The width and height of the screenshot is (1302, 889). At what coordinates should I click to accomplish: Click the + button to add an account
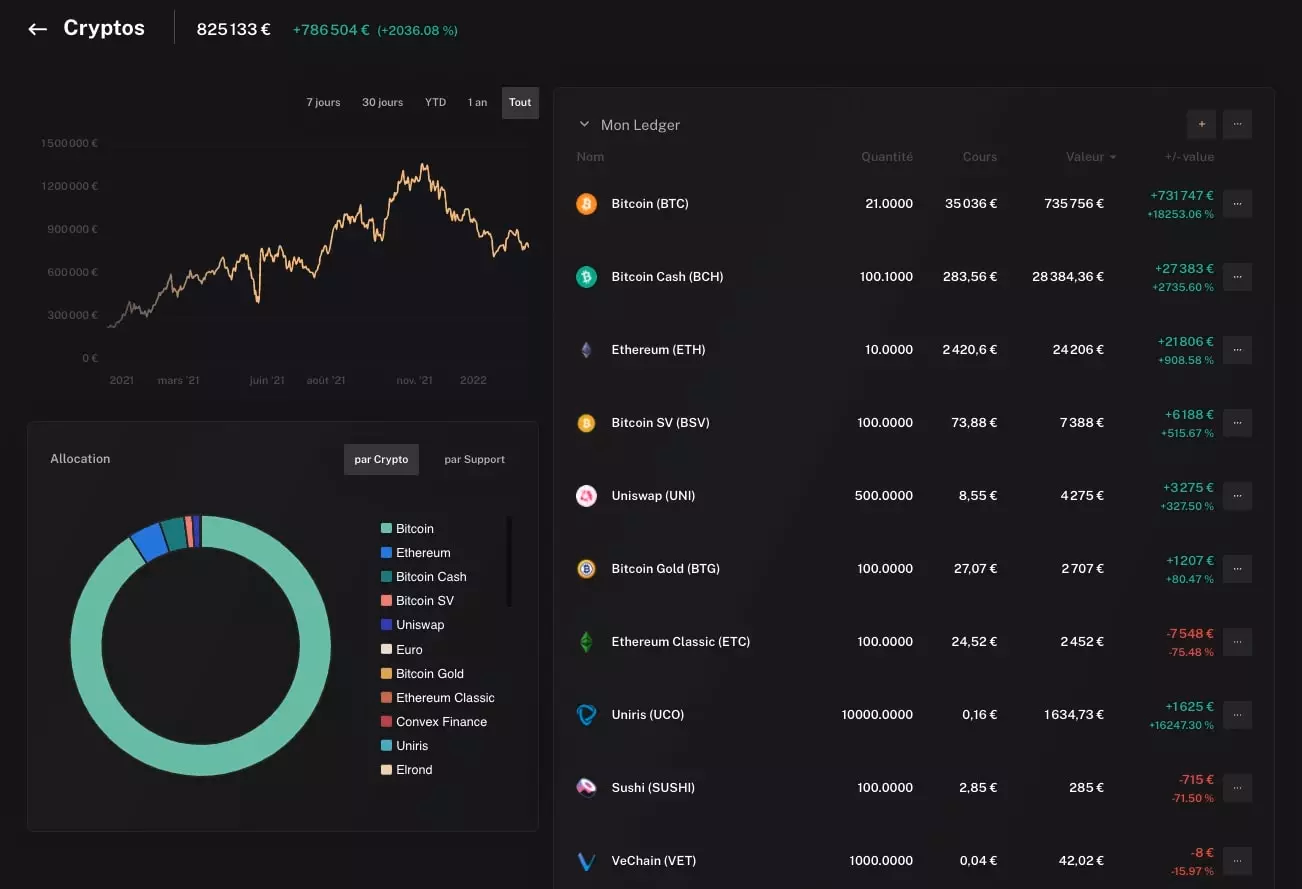pos(1201,124)
